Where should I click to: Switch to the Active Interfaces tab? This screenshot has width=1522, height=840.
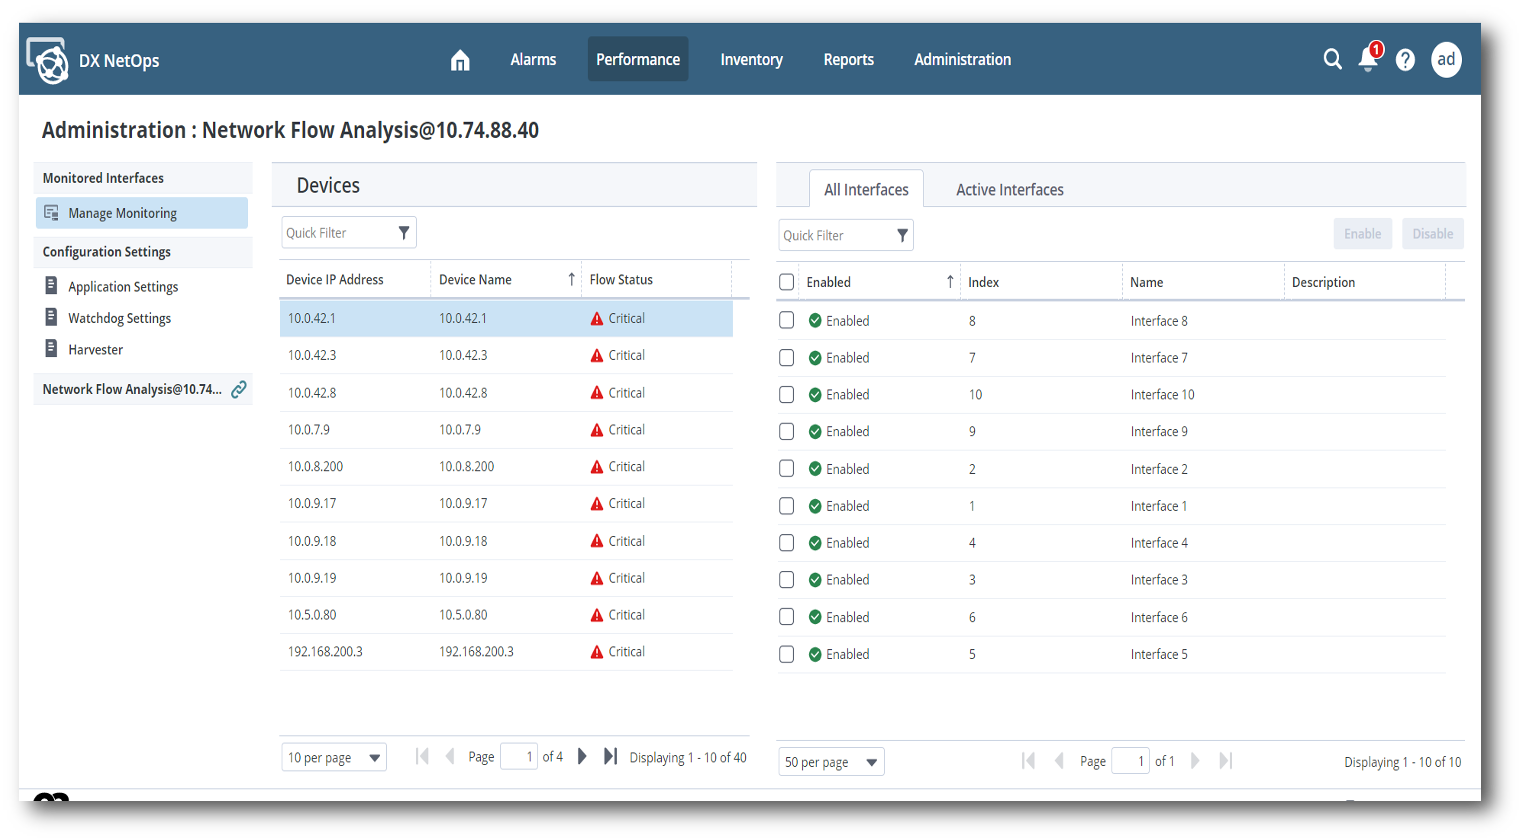click(x=1009, y=190)
